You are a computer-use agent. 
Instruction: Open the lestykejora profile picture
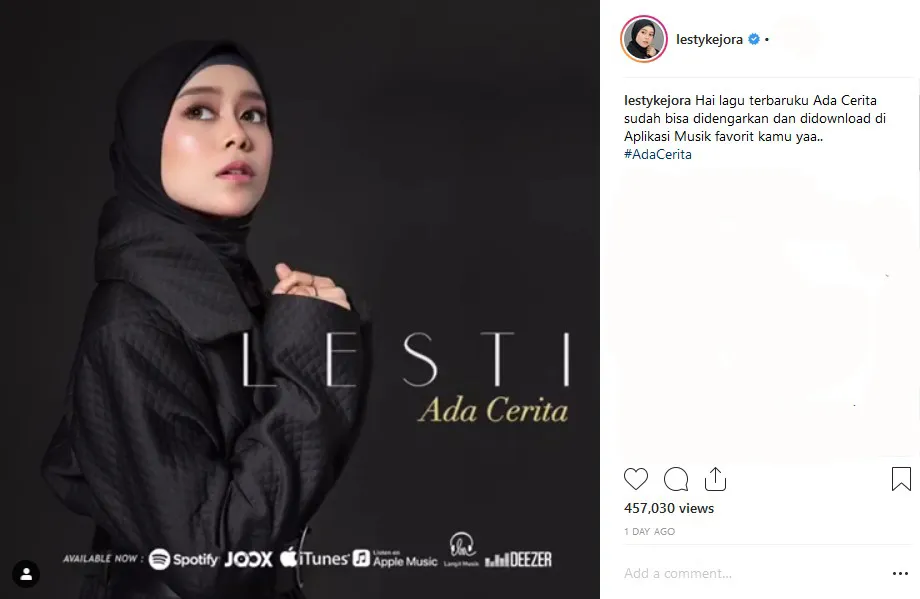pyautogui.click(x=644, y=39)
